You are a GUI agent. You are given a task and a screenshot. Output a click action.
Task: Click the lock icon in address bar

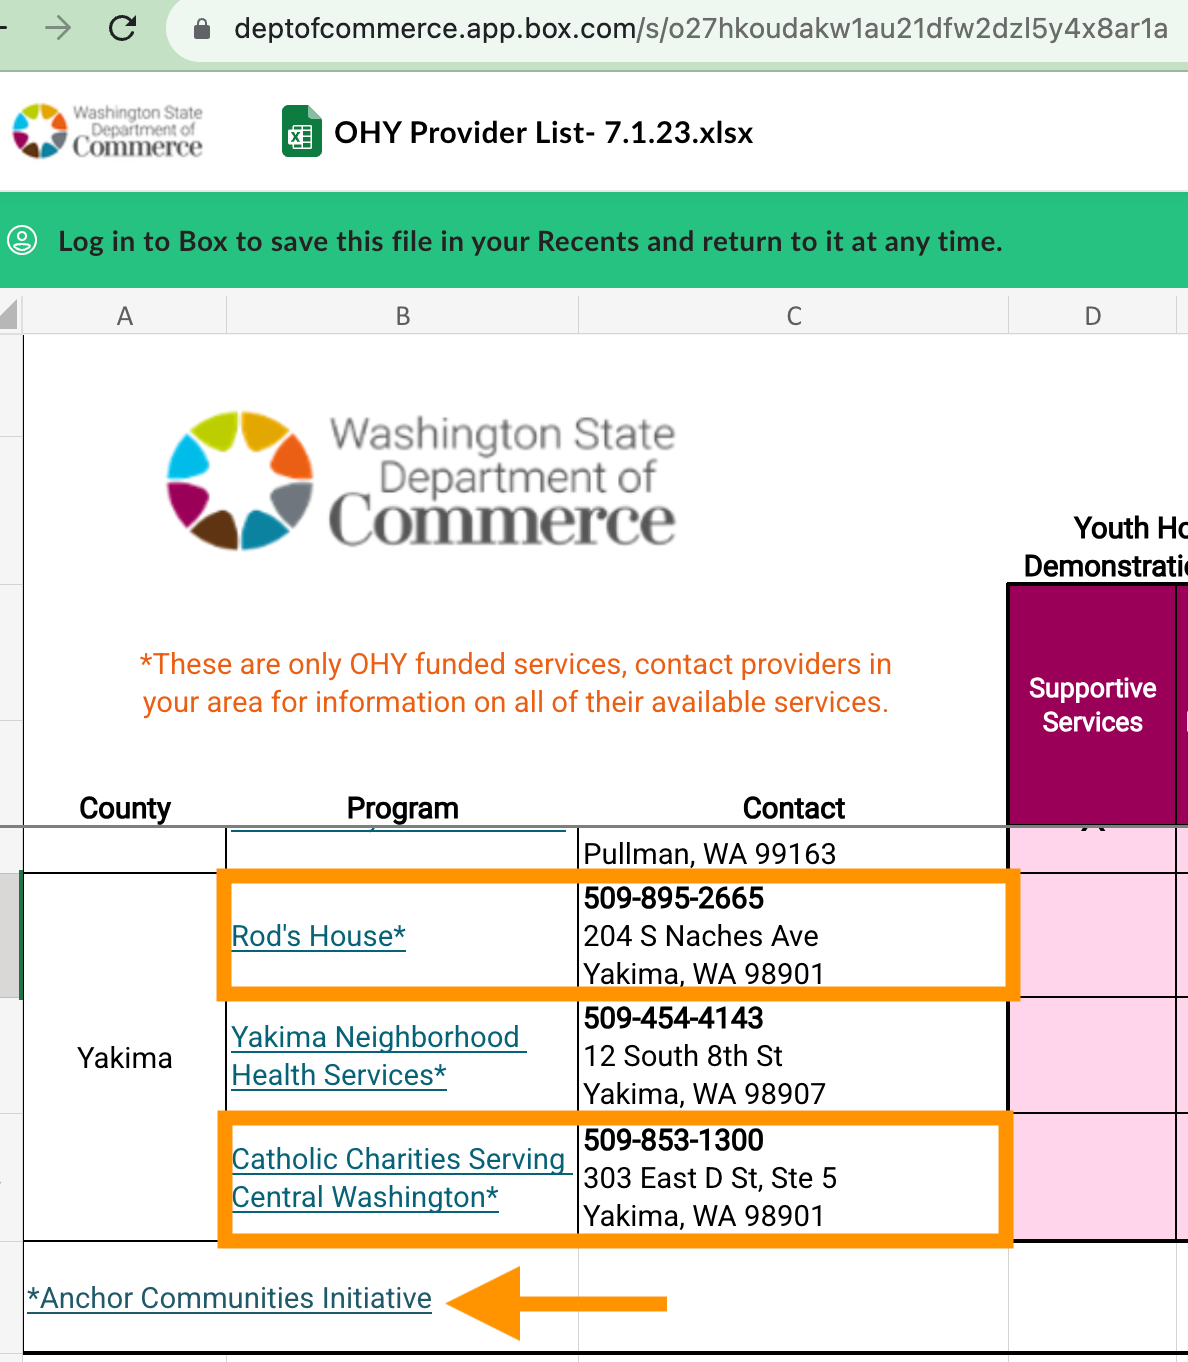[202, 29]
